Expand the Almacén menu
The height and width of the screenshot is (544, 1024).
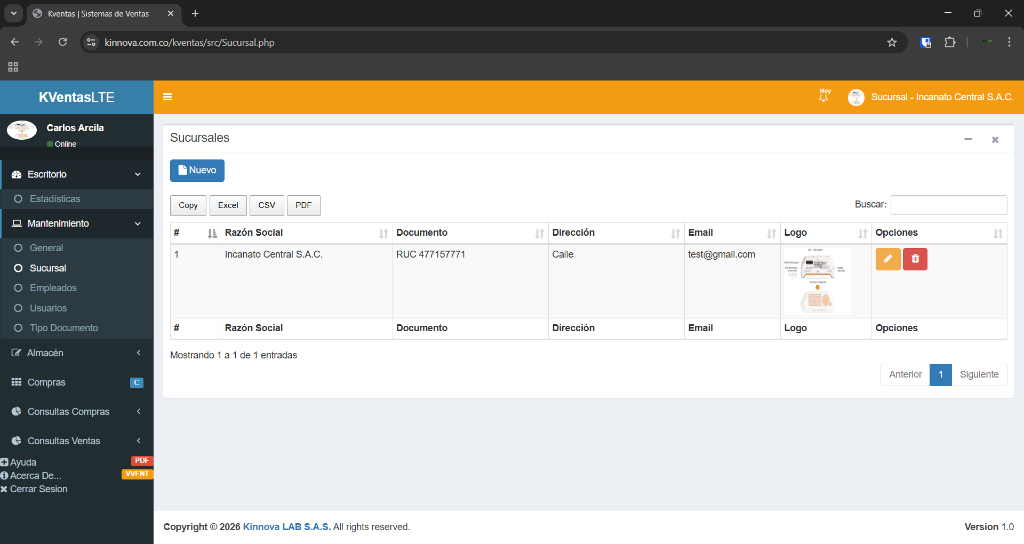pyautogui.click(x=77, y=353)
